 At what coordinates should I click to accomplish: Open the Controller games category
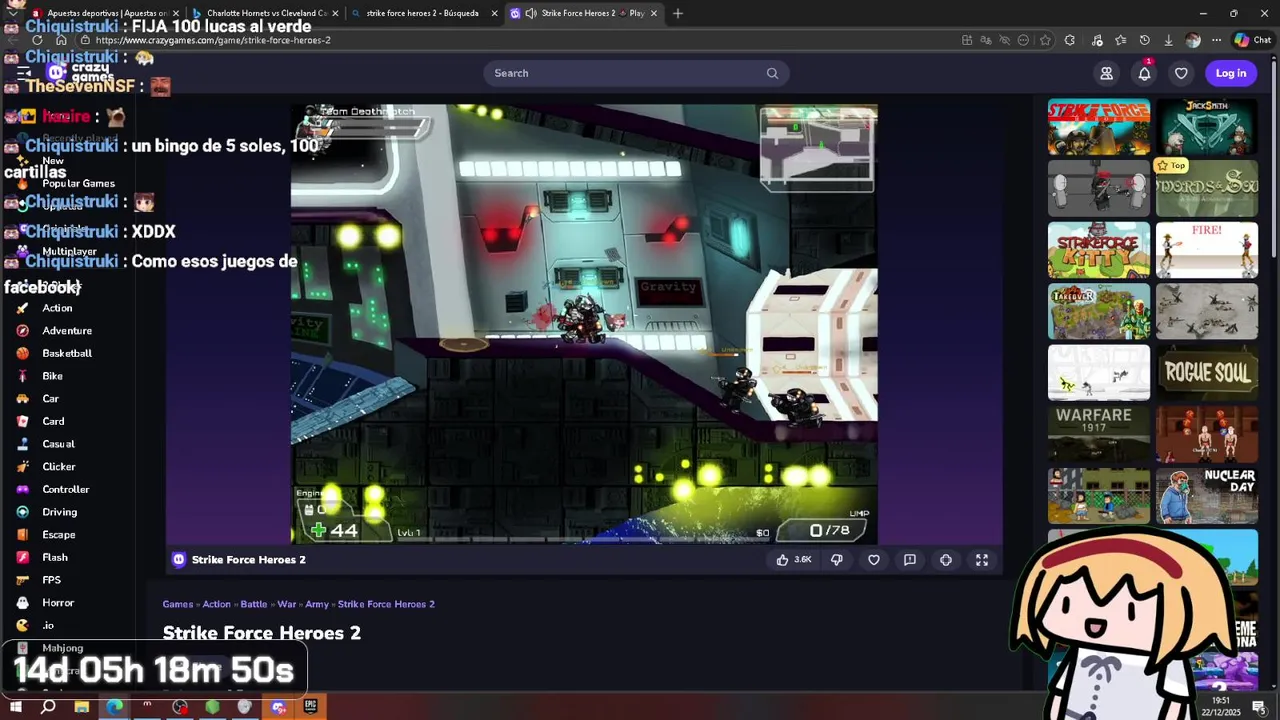pyautogui.click(x=66, y=489)
